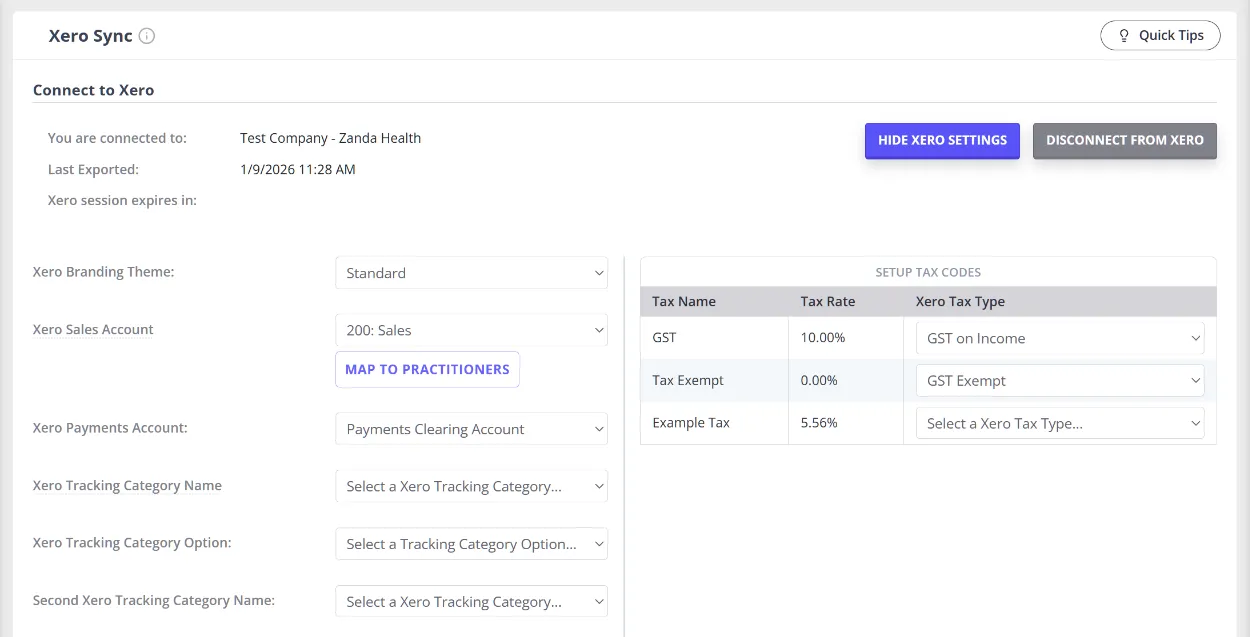Open the Xero Branding Theme dropdown

click(471, 273)
